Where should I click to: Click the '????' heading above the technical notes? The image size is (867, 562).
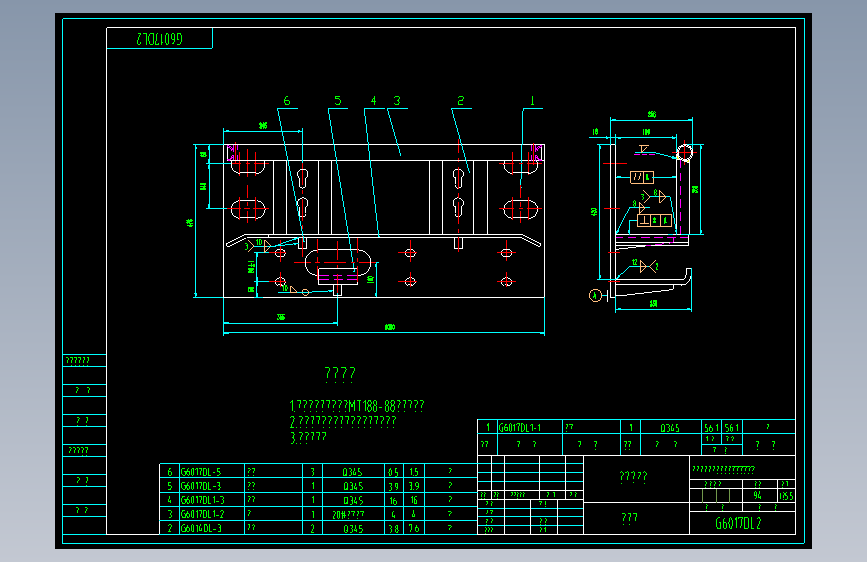pyautogui.click(x=340, y=374)
